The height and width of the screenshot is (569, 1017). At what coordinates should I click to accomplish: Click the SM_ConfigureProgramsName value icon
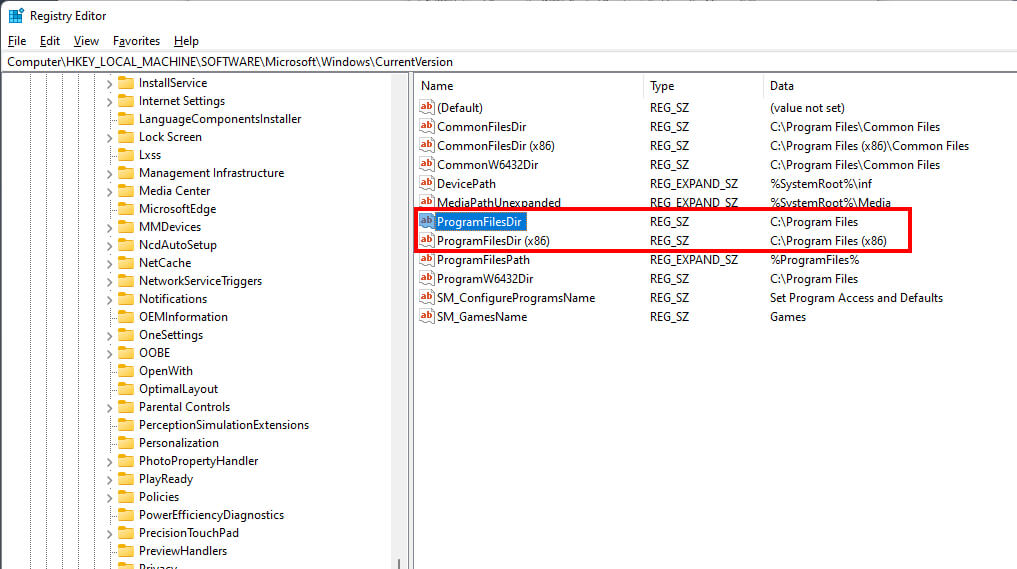coord(426,297)
